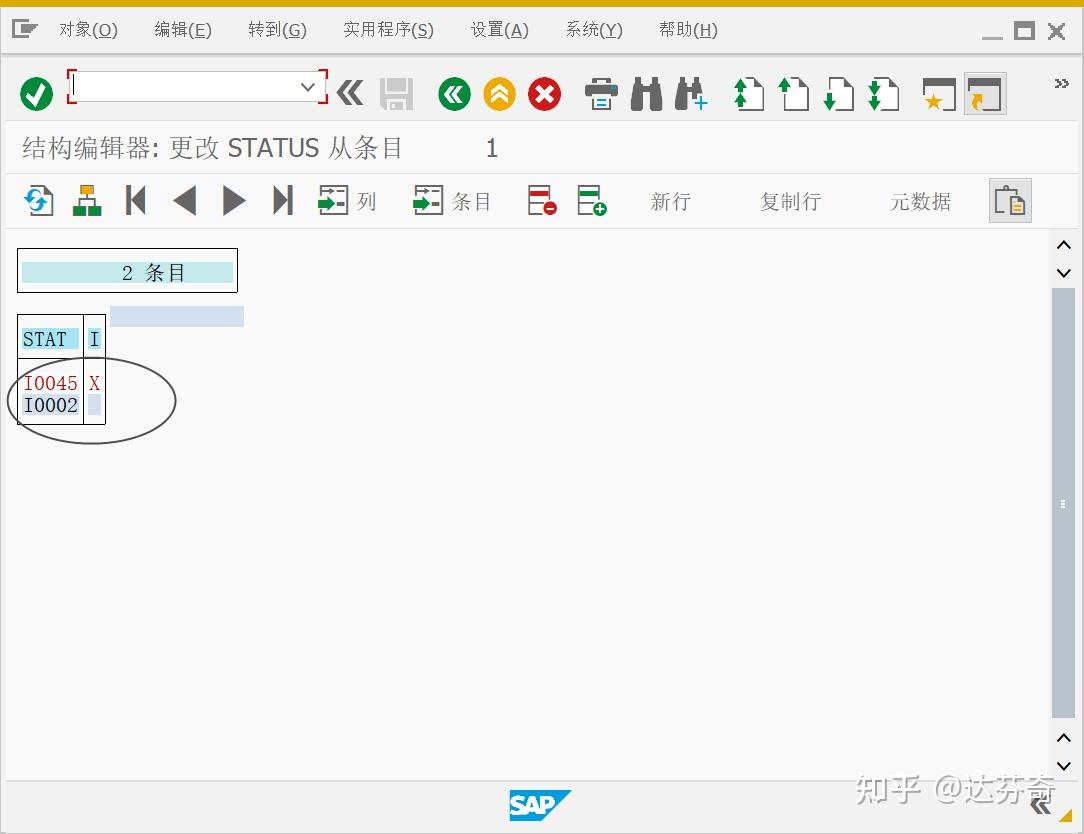This screenshot has width=1084, height=834.
Task: Open the 编辑(E) menu
Action: [x=182, y=30]
